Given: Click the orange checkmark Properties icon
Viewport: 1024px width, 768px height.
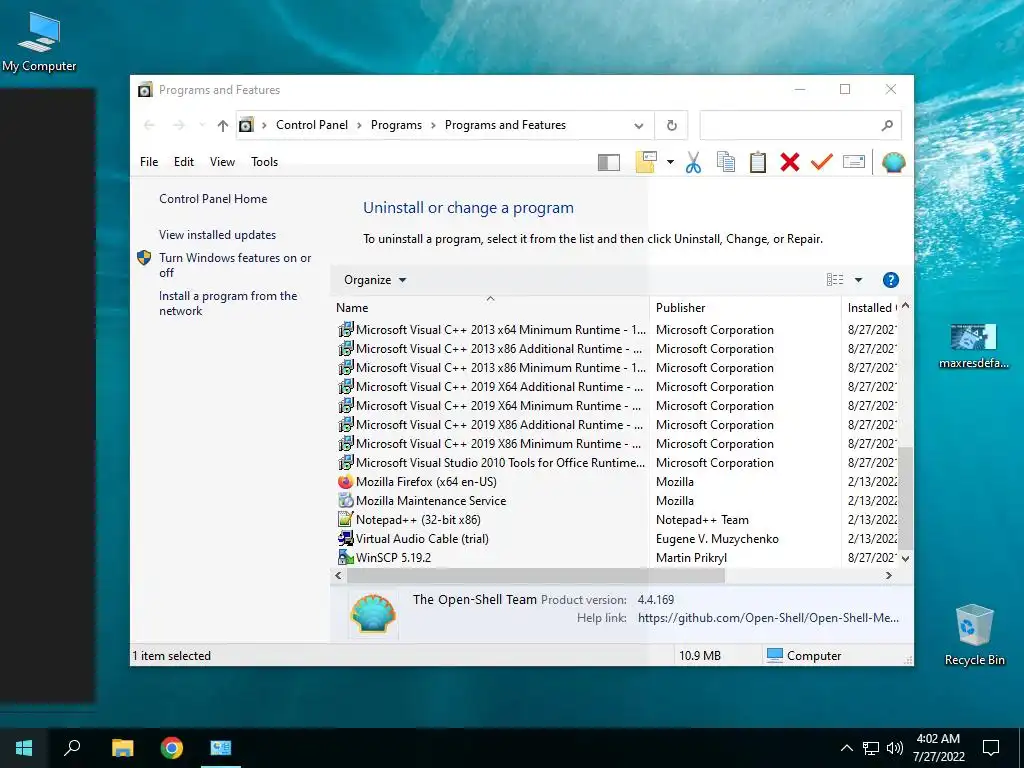Looking at the screenshot, I should point(822,161).
